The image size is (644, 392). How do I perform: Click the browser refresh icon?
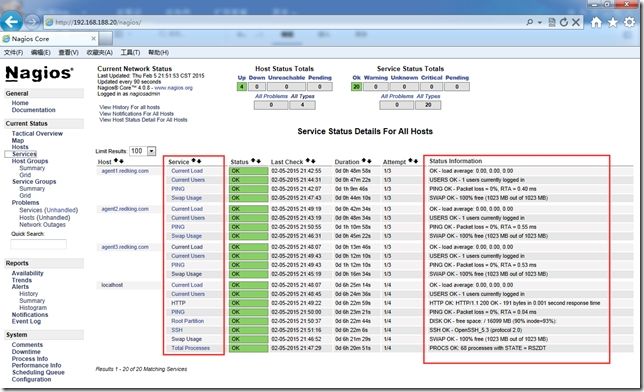point(564,22)
